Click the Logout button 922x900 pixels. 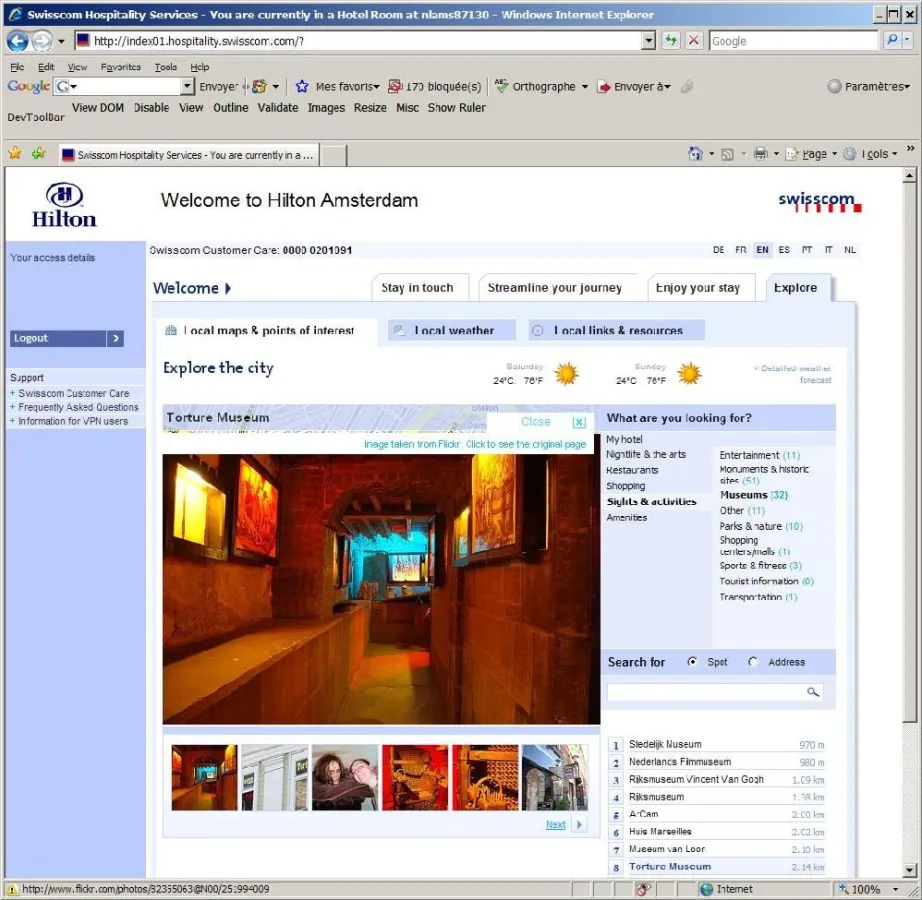click(66, 338)
